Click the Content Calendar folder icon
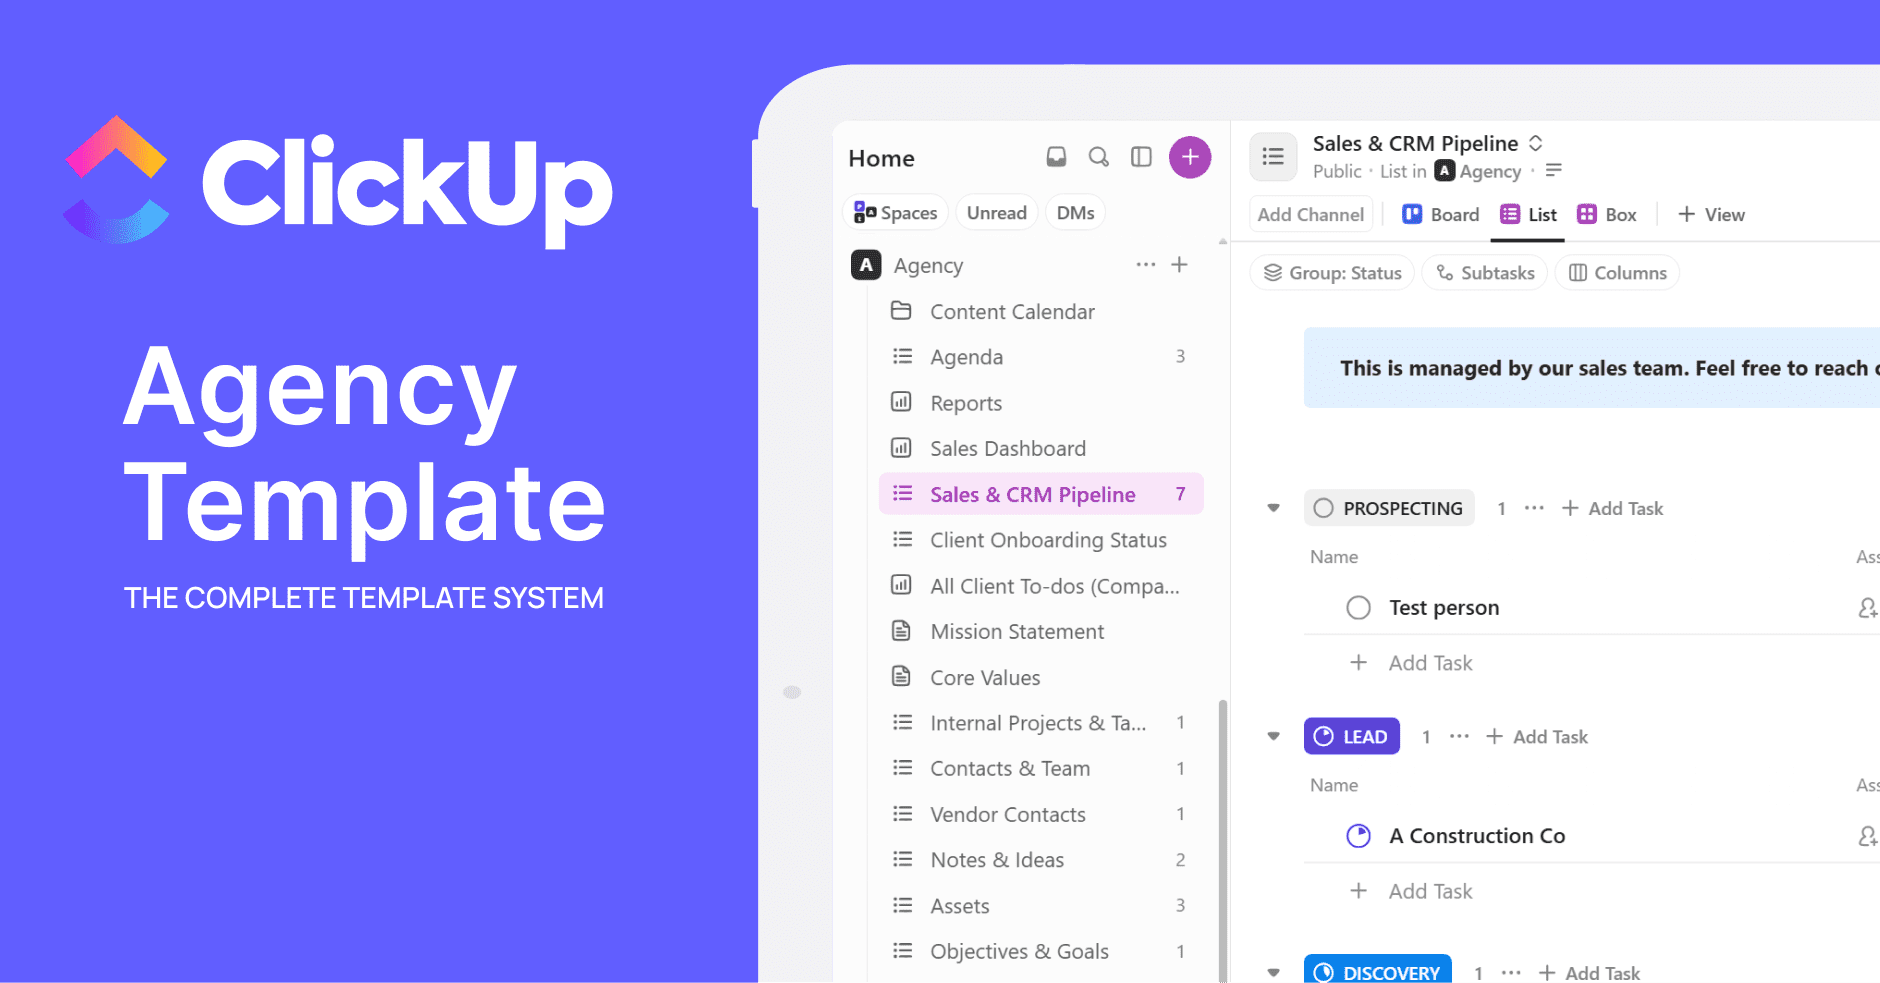The width and height of the screenshot is (1880, 983). point(901,311)
